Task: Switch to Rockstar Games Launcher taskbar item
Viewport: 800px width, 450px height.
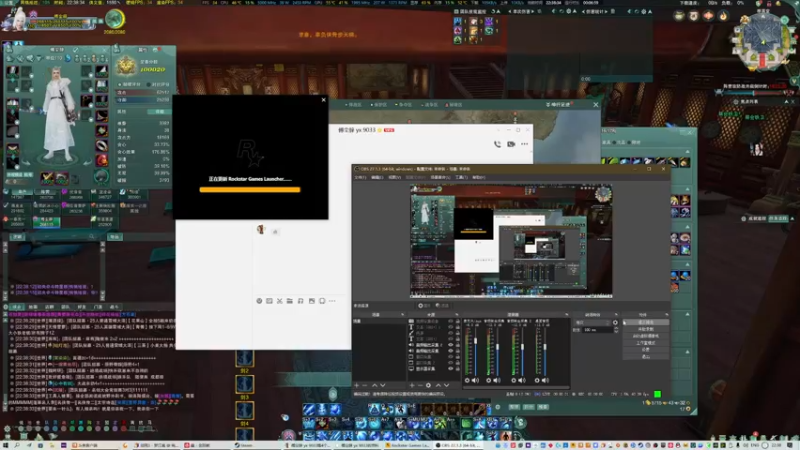Action: [408, 445]
